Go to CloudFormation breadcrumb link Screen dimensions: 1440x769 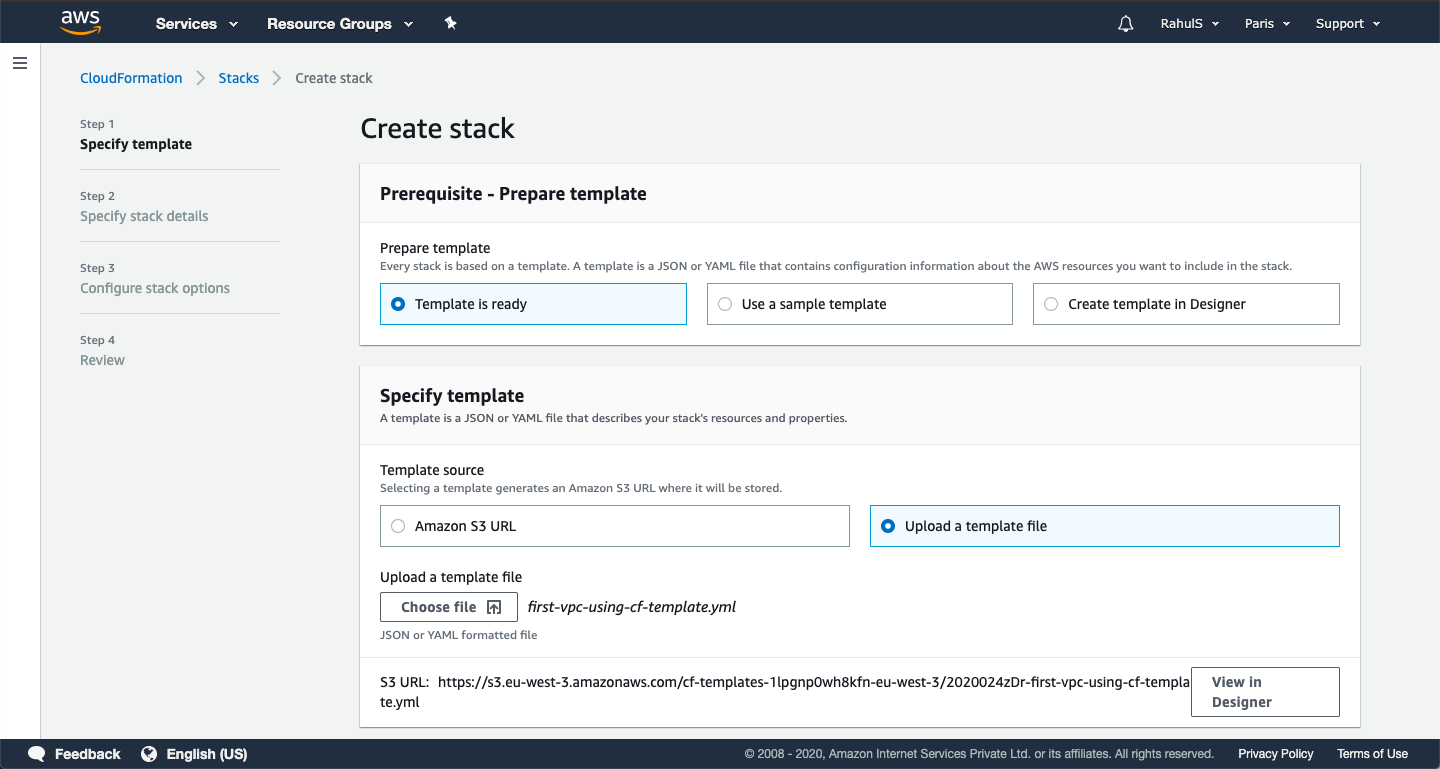[x=131, y=78]
